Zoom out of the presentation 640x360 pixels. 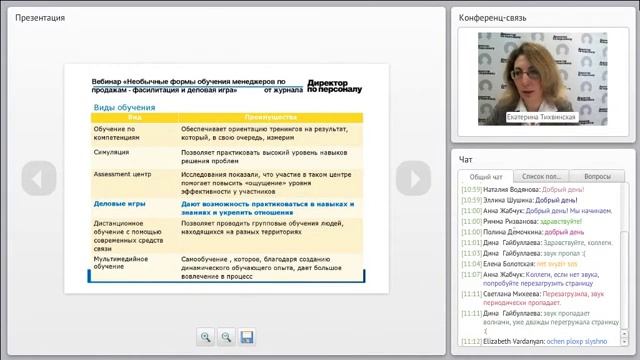point(226,337)
